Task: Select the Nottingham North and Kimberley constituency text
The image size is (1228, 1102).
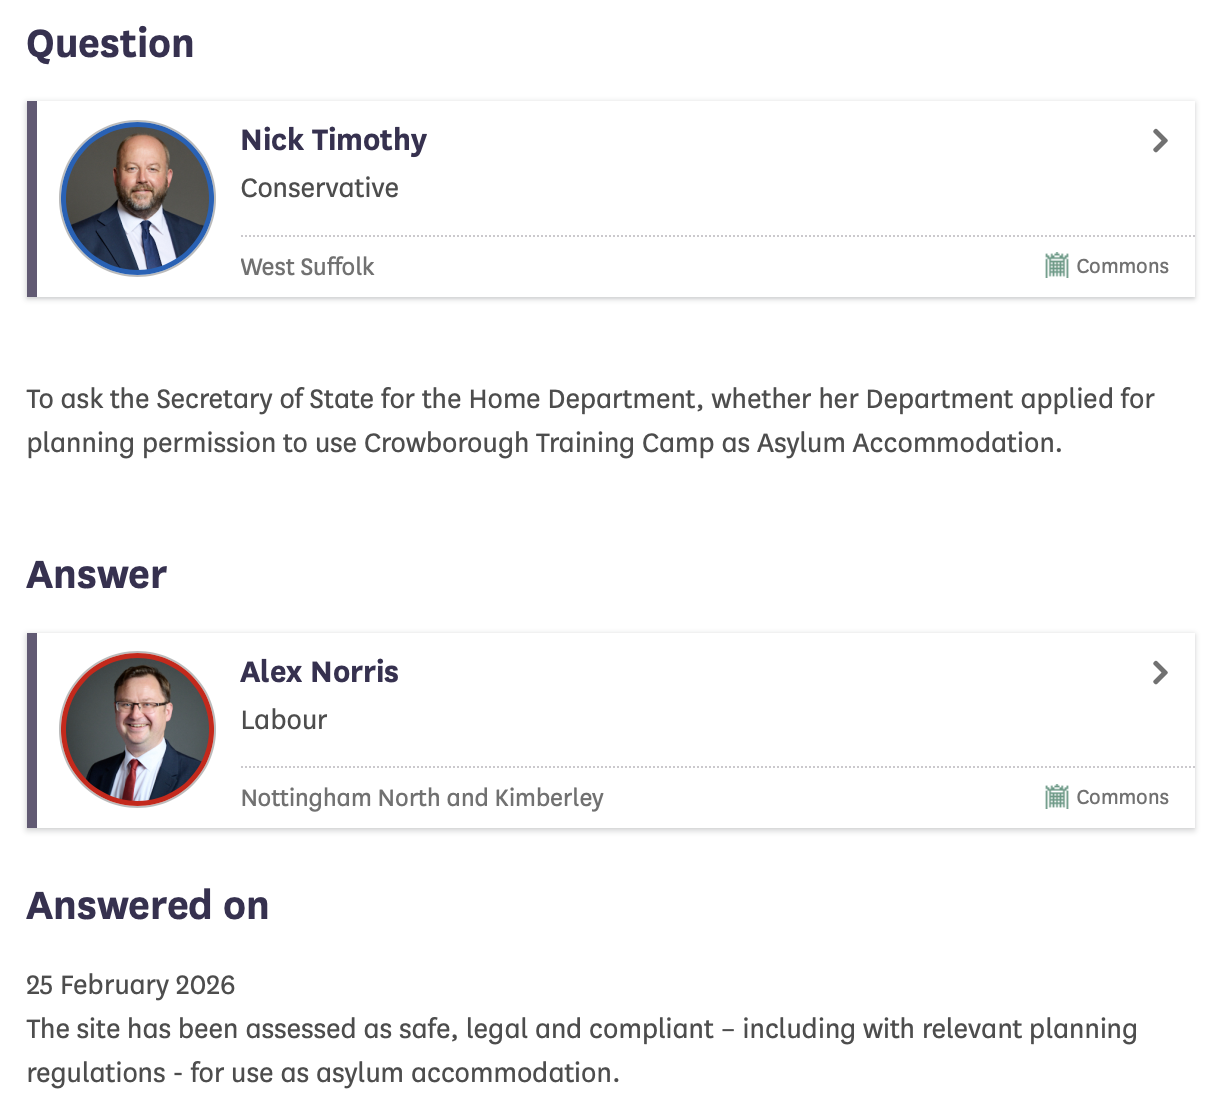Action: click(422, 798)
